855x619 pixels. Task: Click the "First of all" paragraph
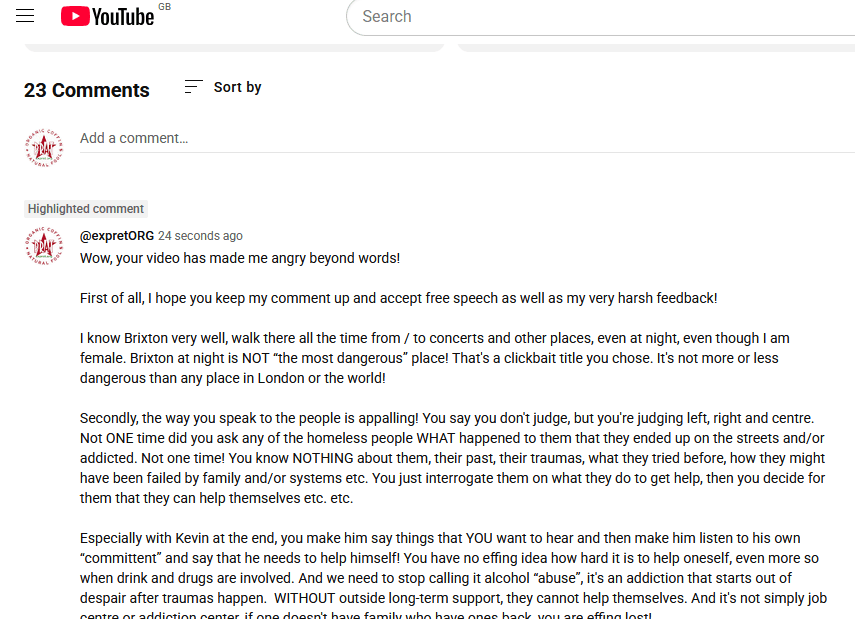tap(398, 298)
